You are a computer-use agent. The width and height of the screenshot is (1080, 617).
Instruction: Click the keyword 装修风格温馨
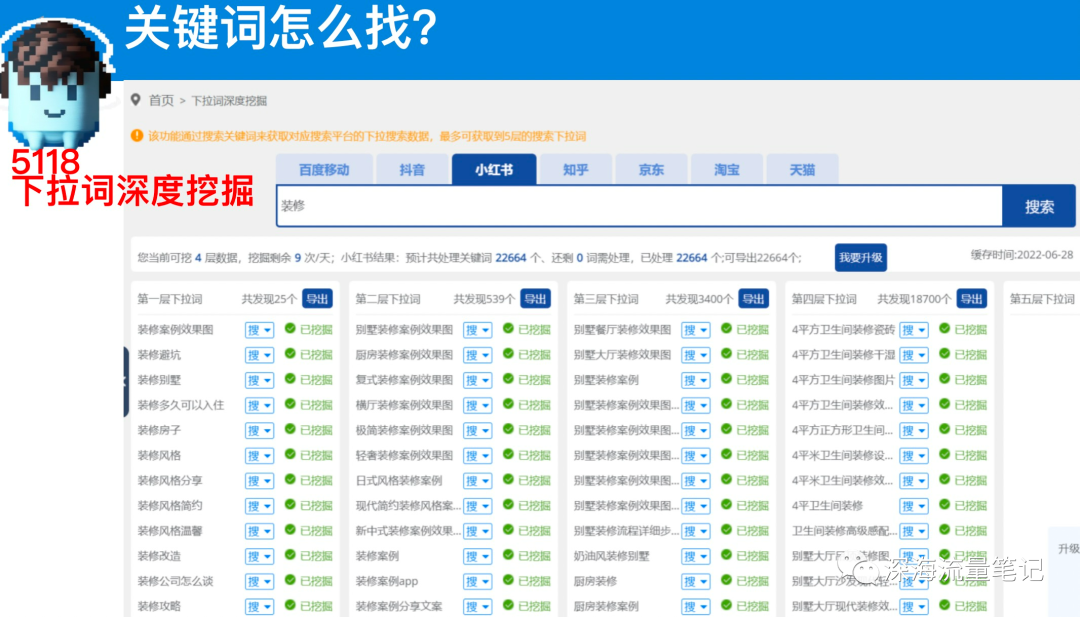tap(169, 531)
